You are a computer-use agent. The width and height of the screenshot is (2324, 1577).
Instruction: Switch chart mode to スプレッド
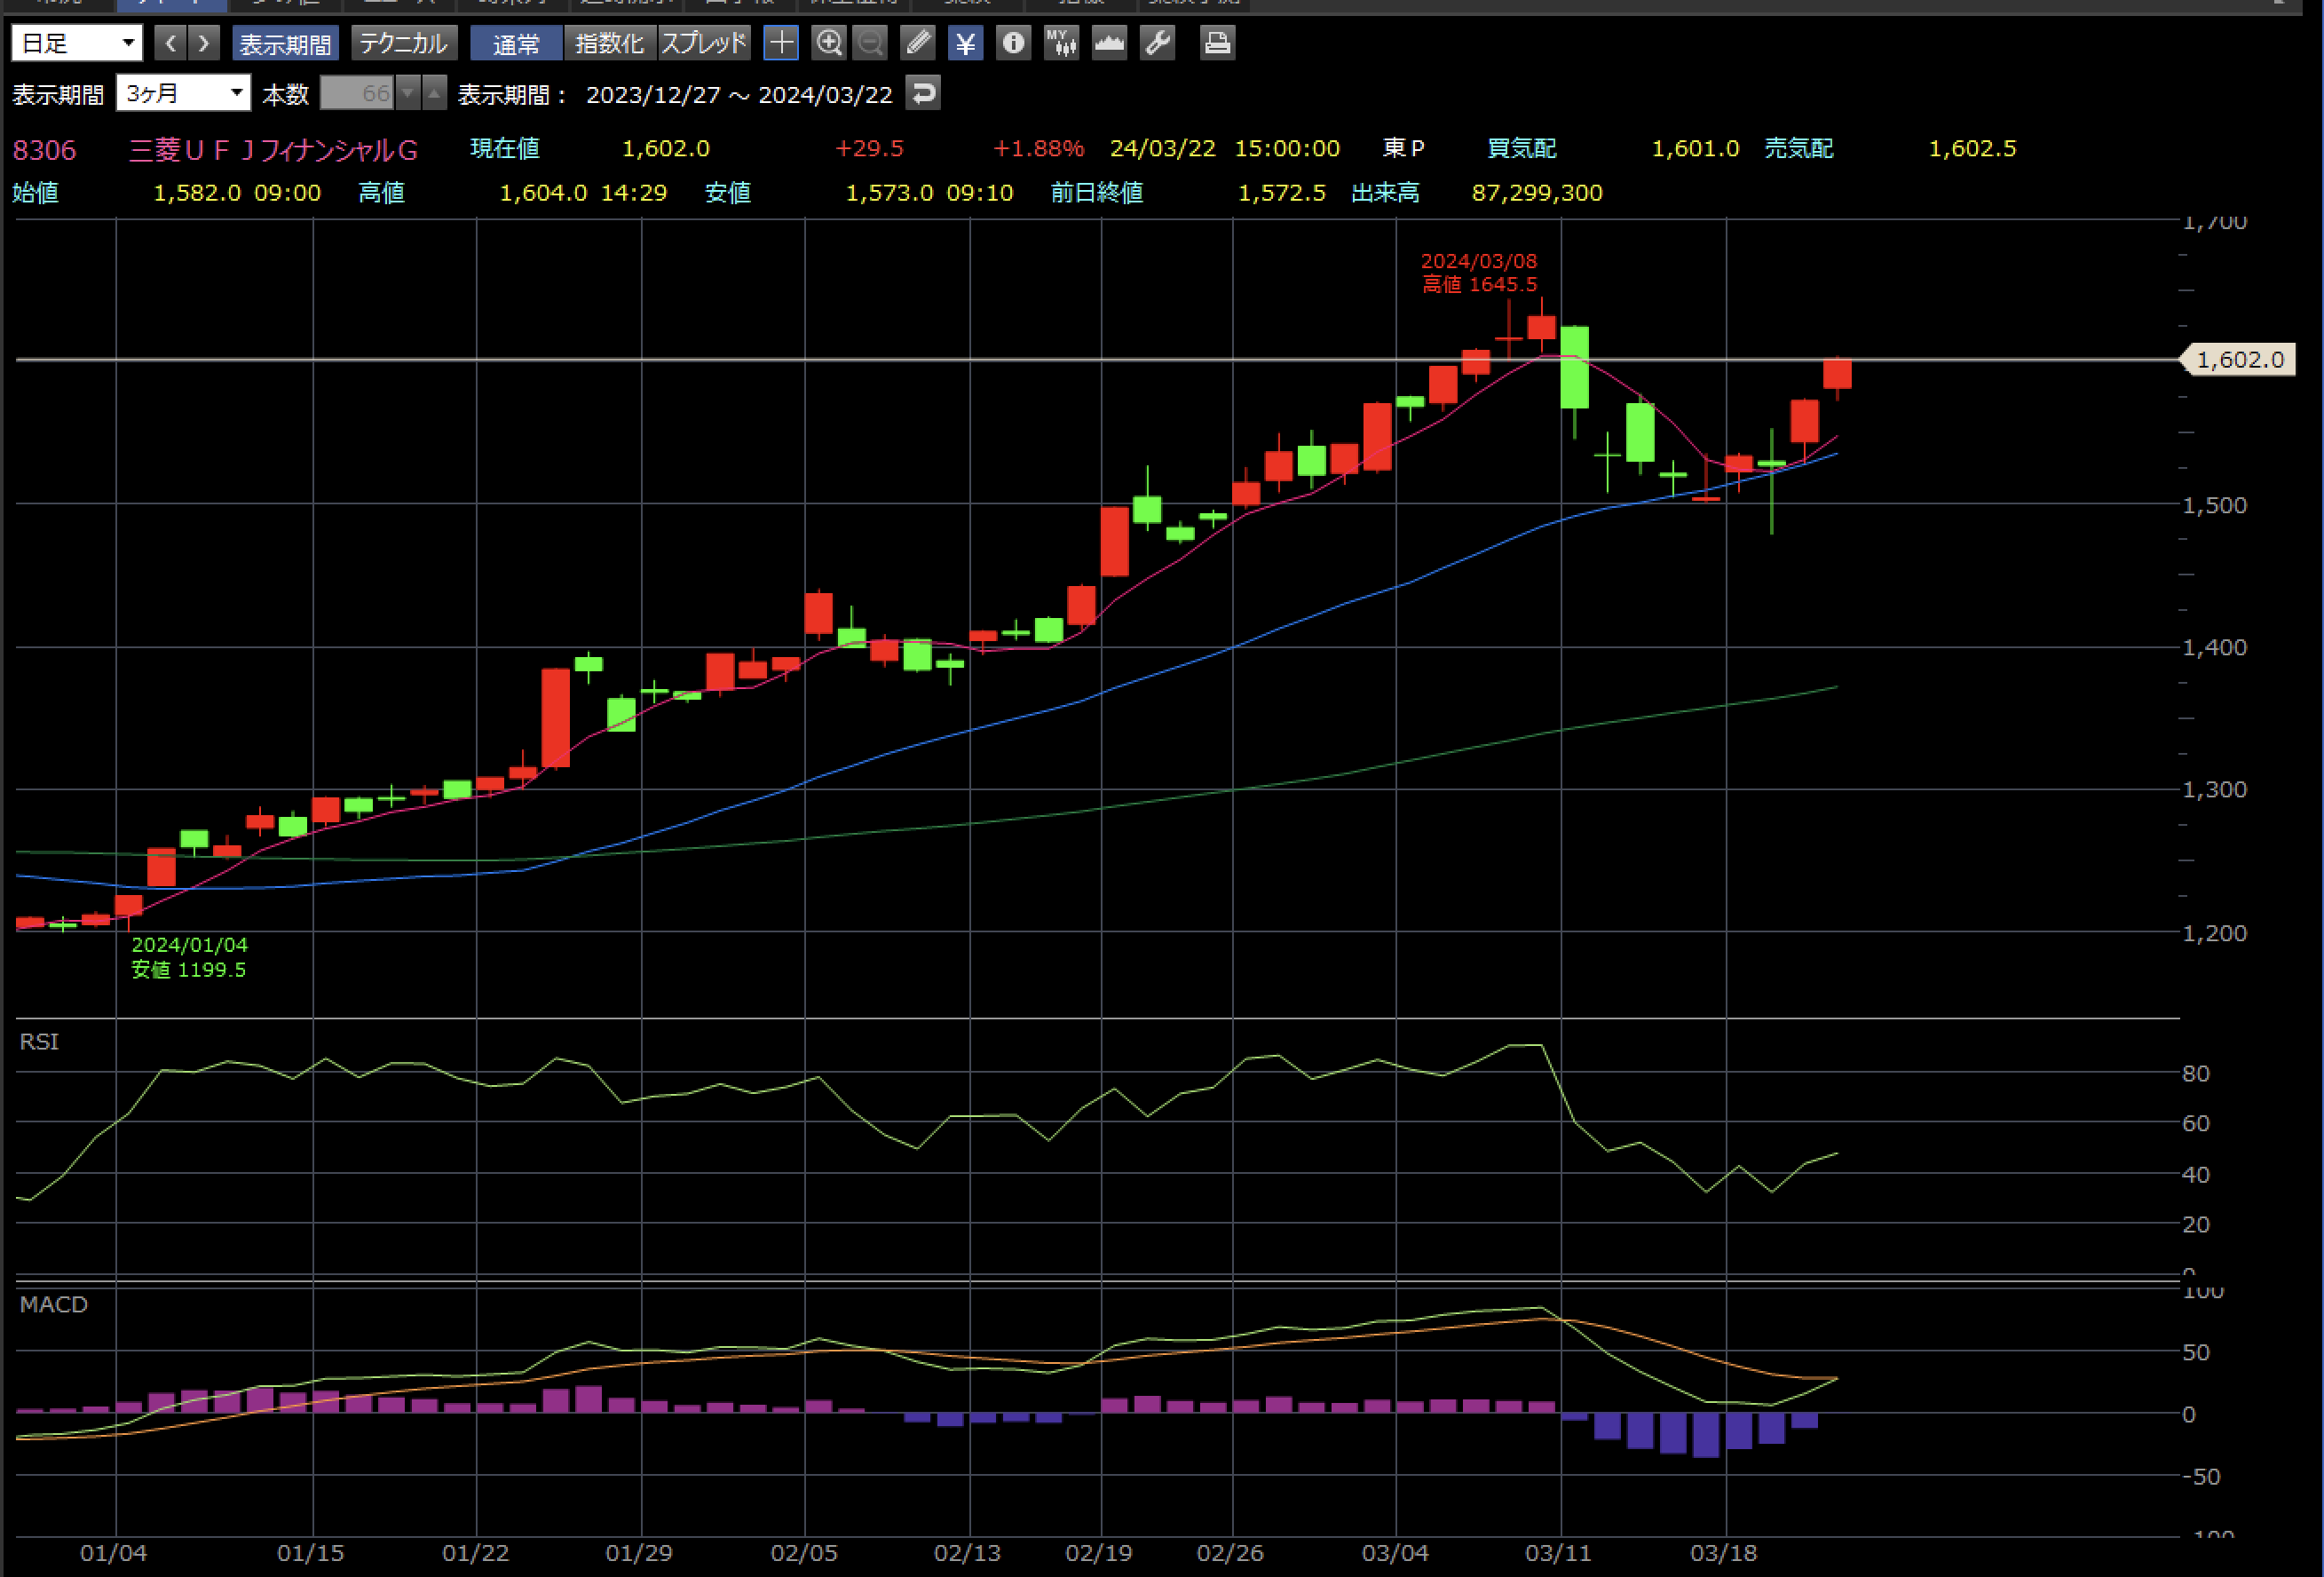click(703, 43)
